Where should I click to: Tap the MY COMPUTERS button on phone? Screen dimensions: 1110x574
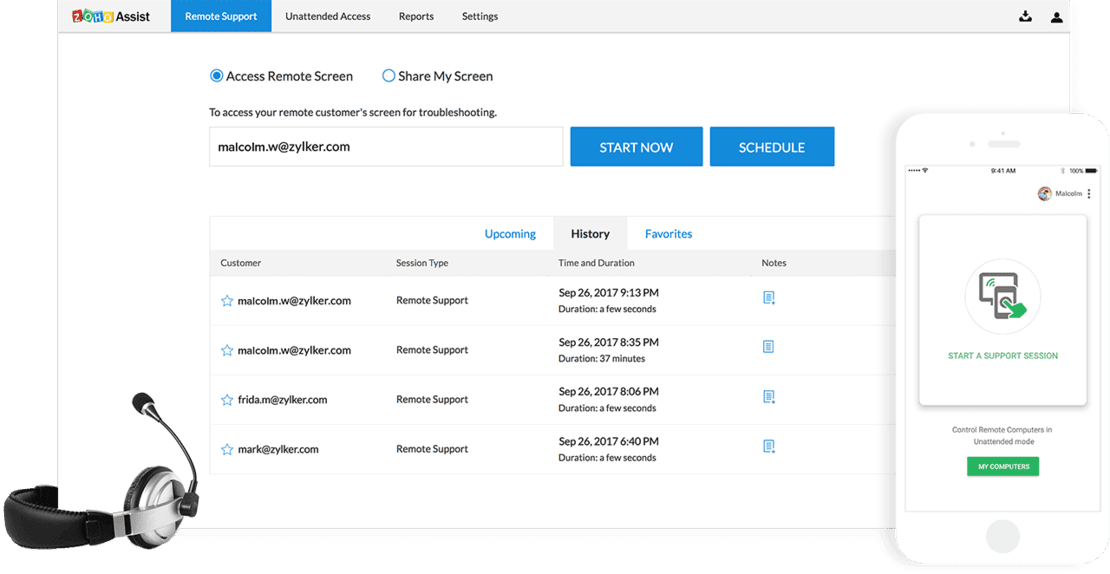click(x=1003, y=466)
